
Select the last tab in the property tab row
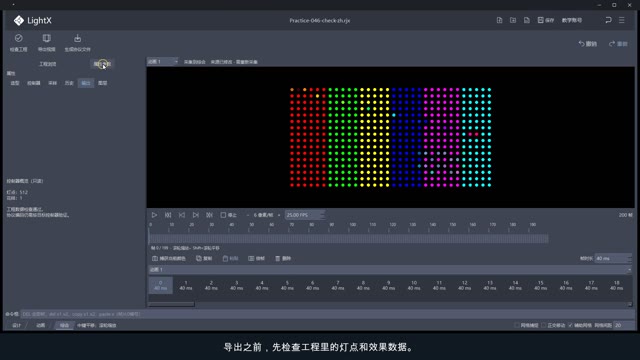pyautogui.click(x=102, y=83)
